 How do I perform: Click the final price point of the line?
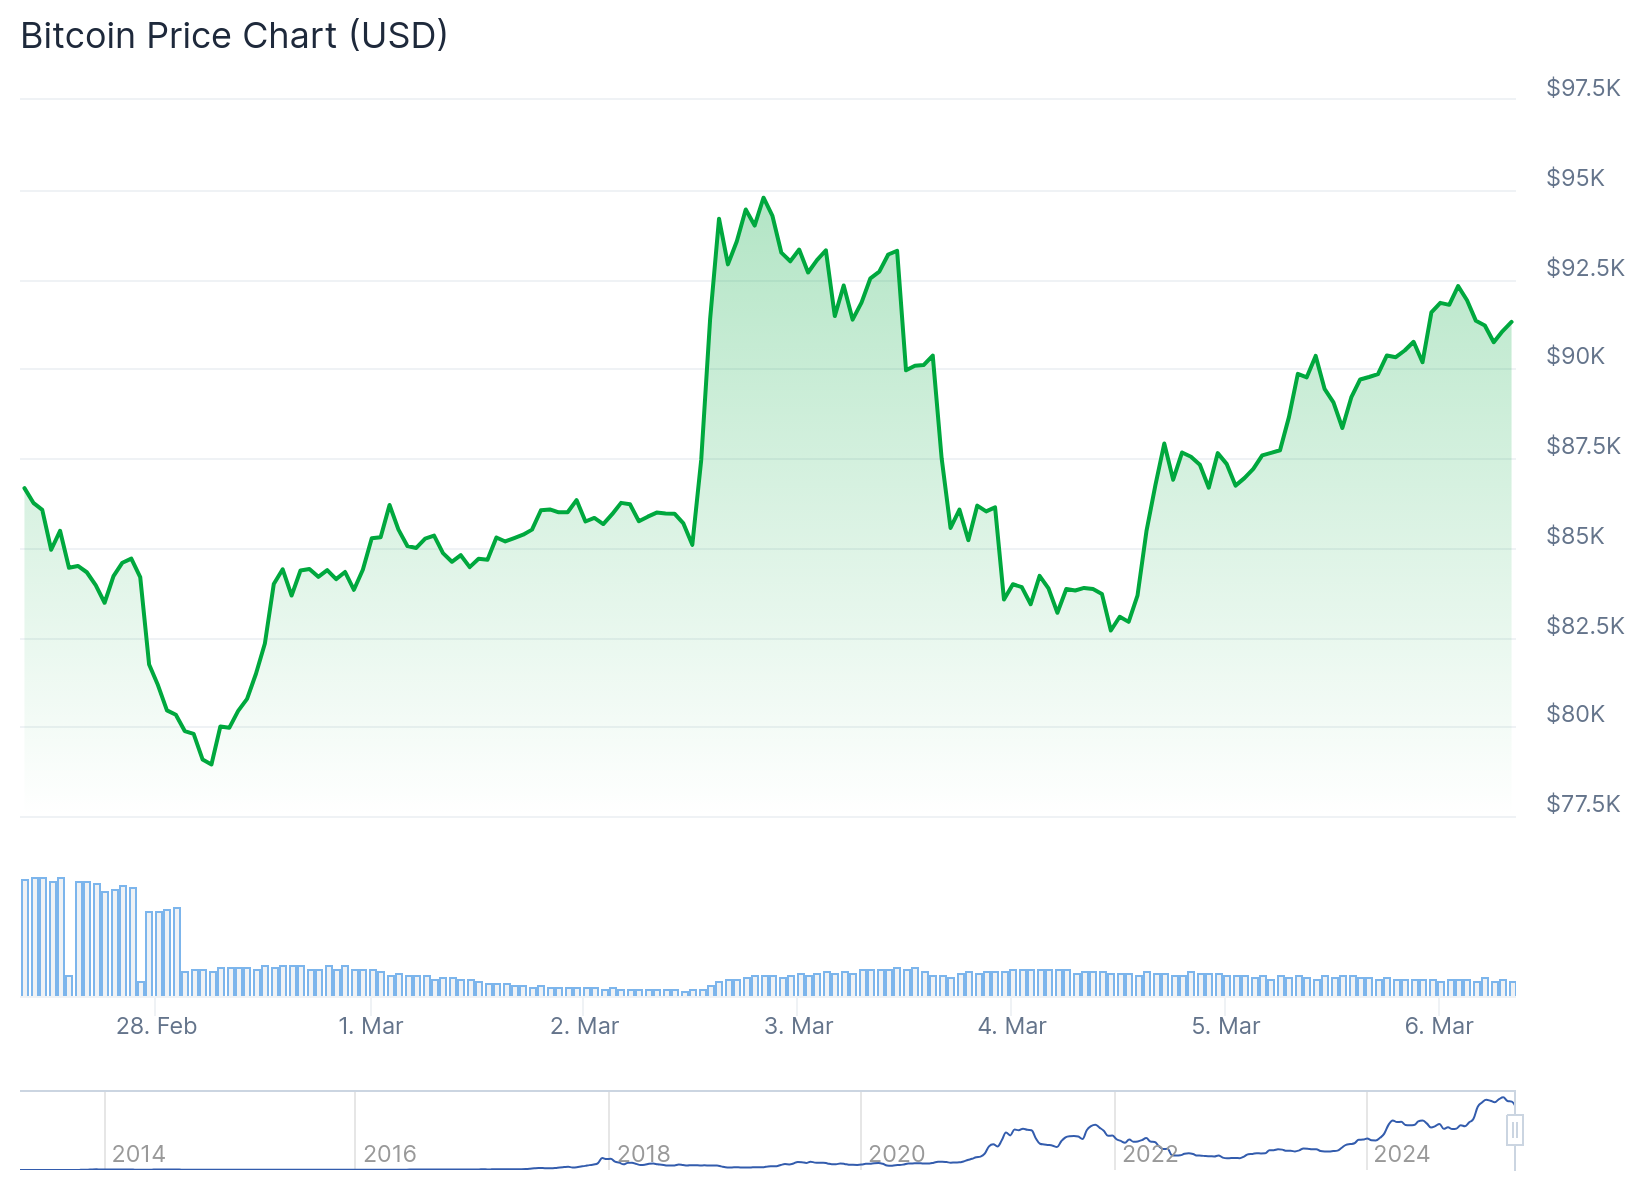pyautogui.click(x=1511, y=322)
